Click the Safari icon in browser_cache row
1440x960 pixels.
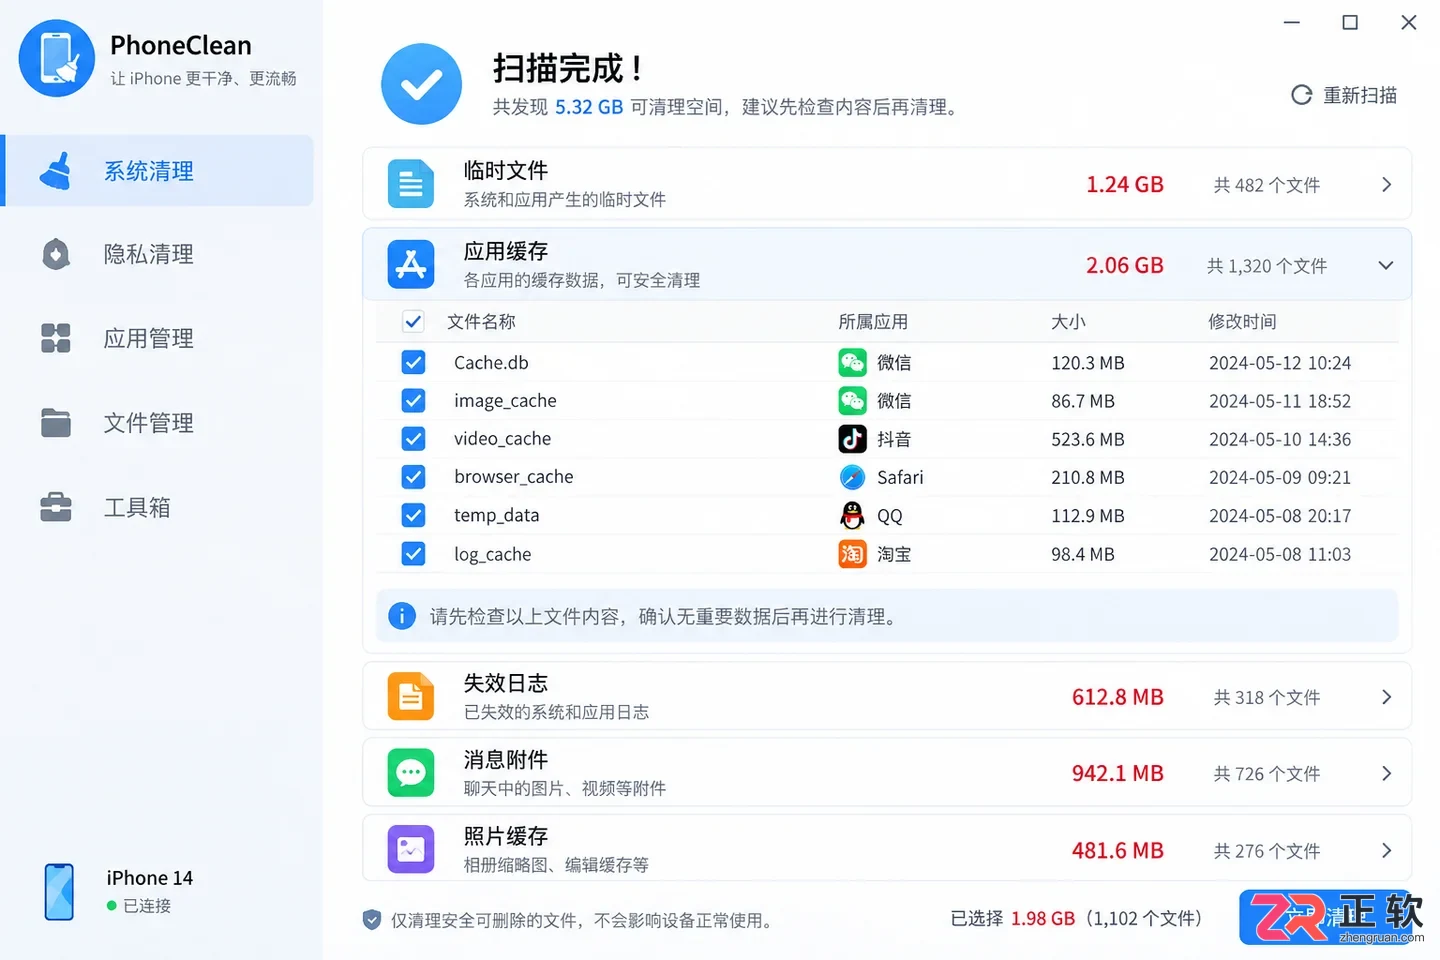point(852,477)
